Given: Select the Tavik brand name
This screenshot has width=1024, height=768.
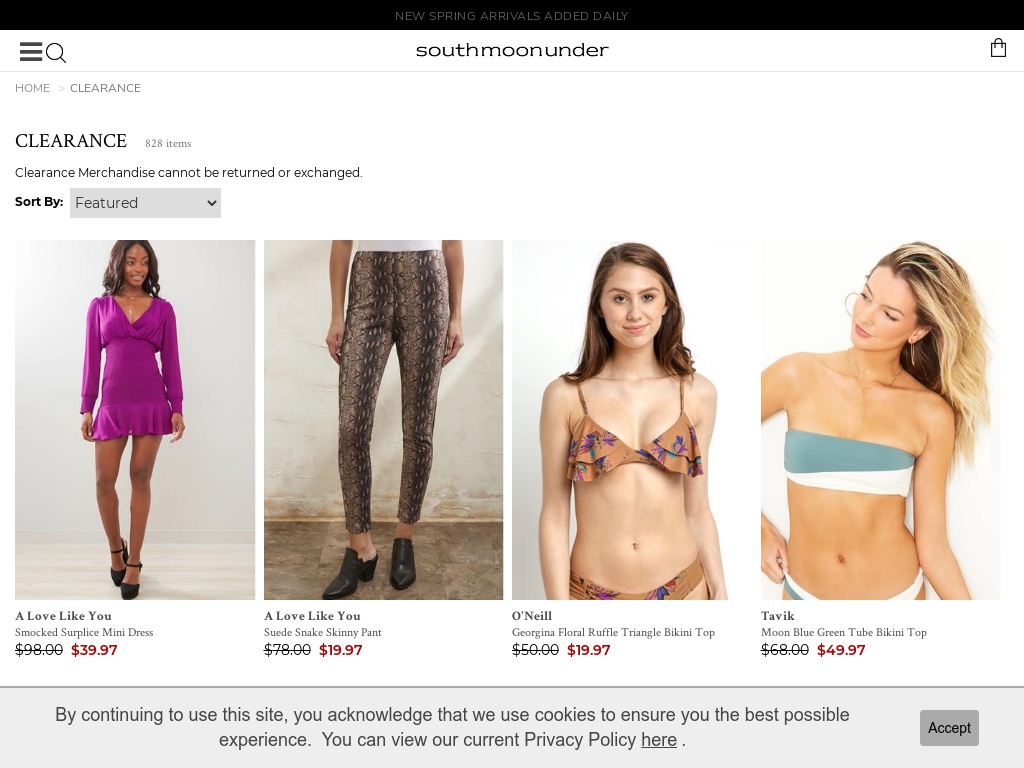Looking at the screenshot, I should [x=778, y=616].
